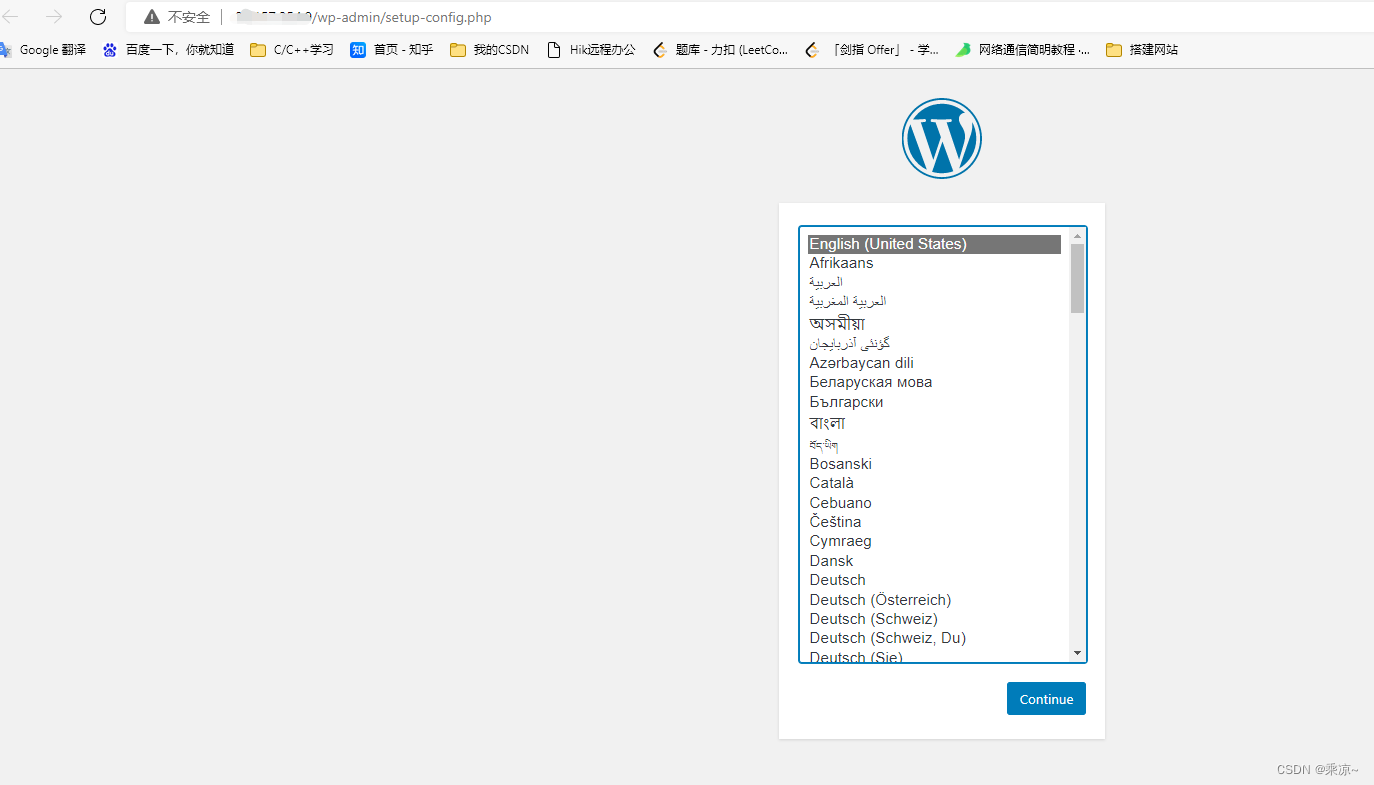Open the 搭建网站 bookmark folder
The image size is (1374, 785).
[1142, 49]
